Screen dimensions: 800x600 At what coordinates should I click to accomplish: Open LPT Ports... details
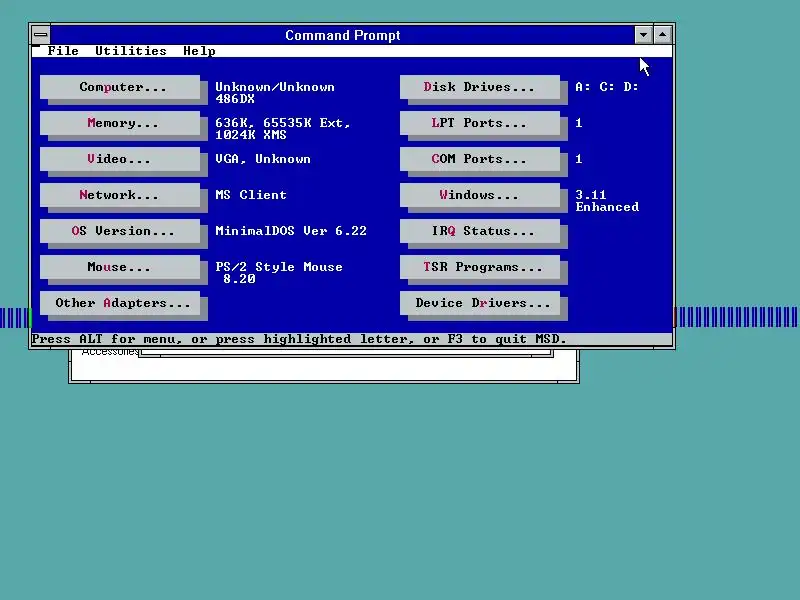coord(480,123)
